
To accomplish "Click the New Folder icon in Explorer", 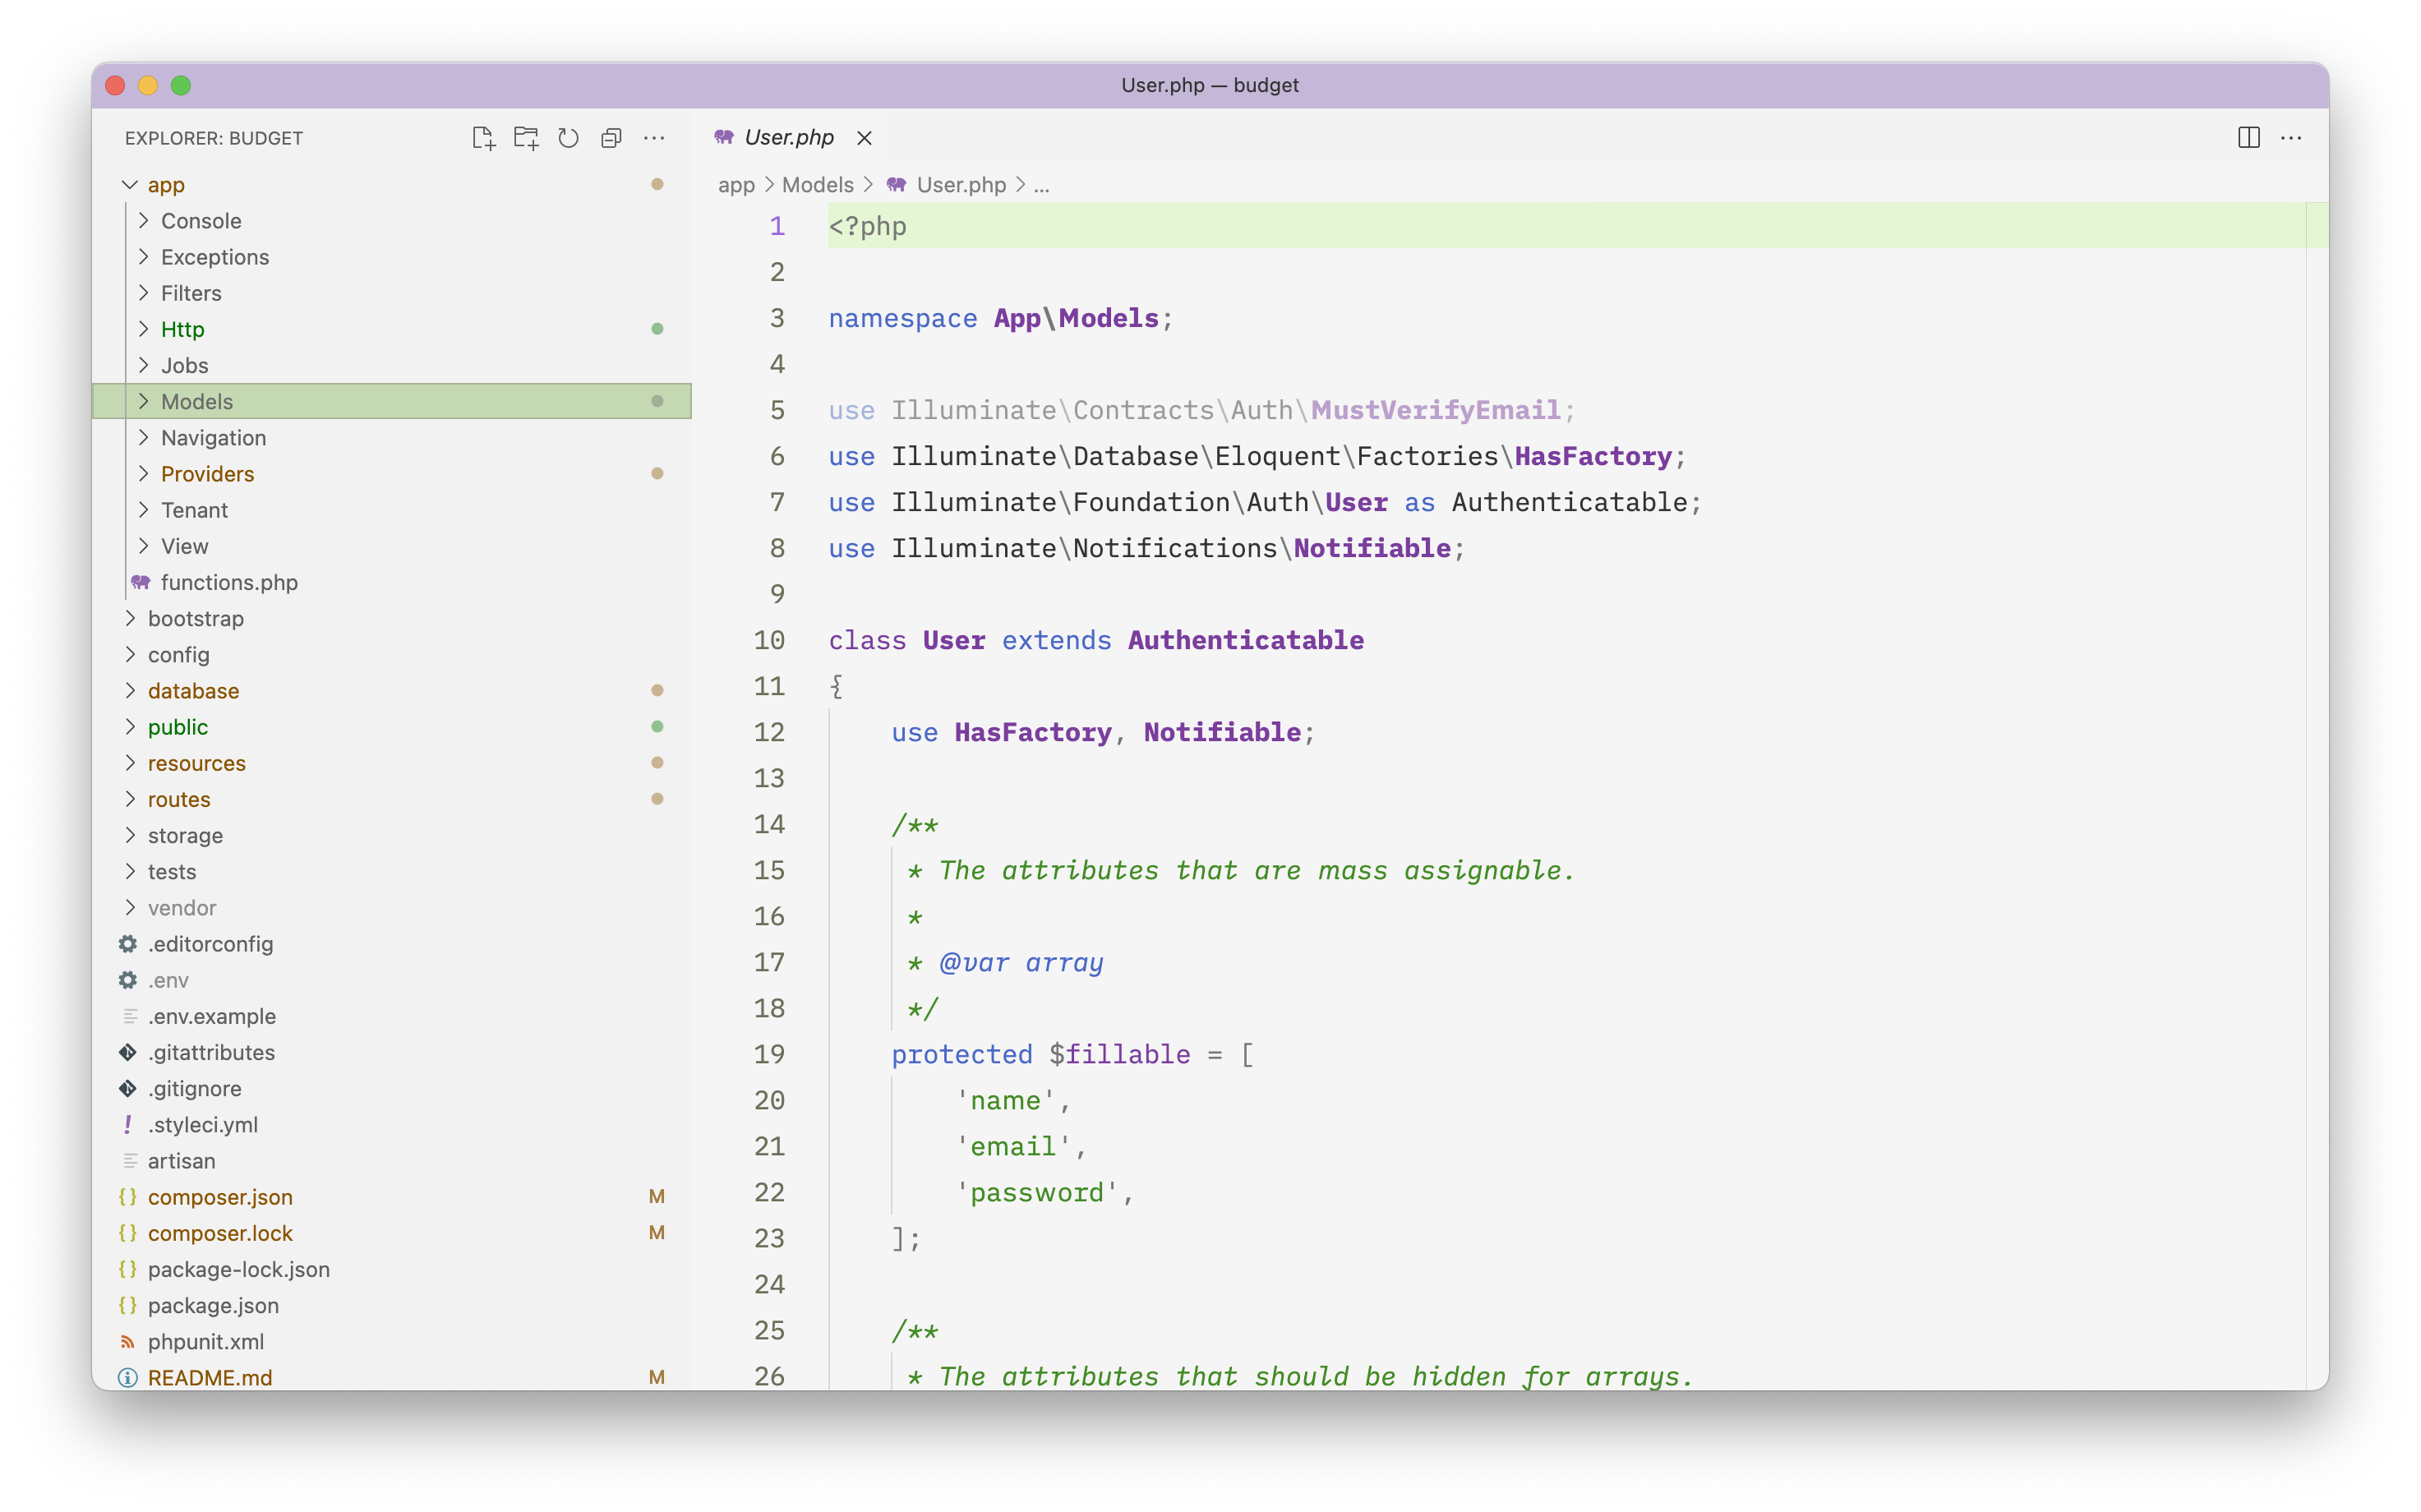I will (x=526, y=138).
